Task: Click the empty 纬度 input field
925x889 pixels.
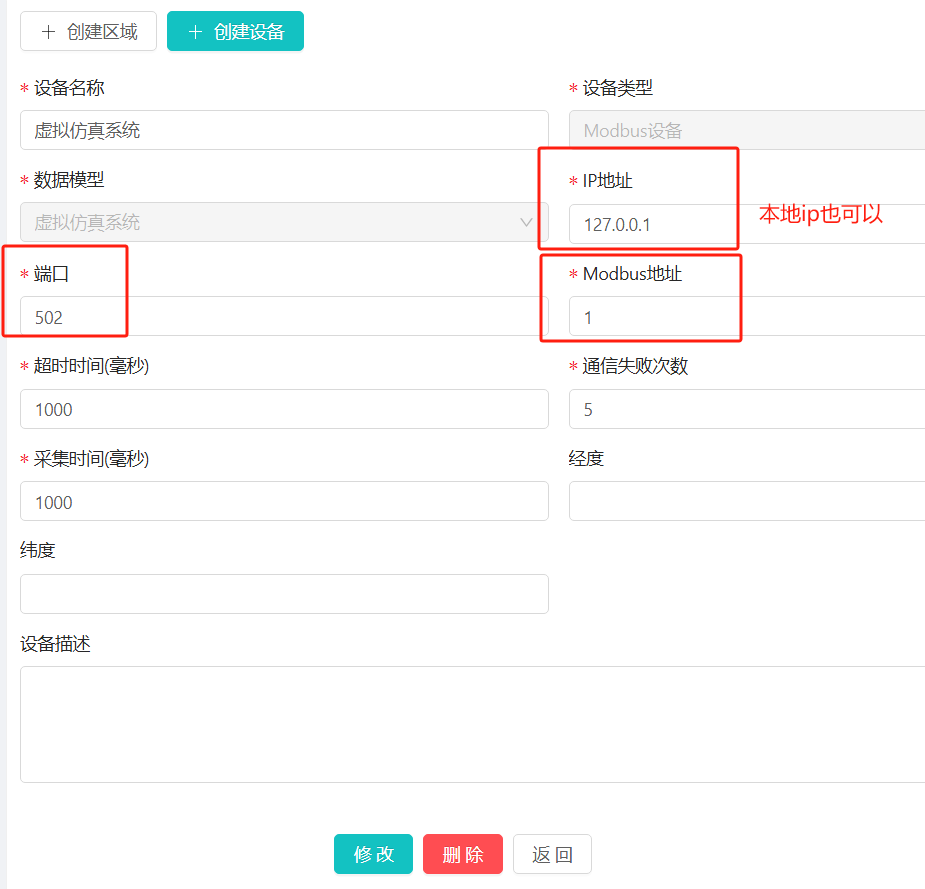Action: click(x=284, y=594)
